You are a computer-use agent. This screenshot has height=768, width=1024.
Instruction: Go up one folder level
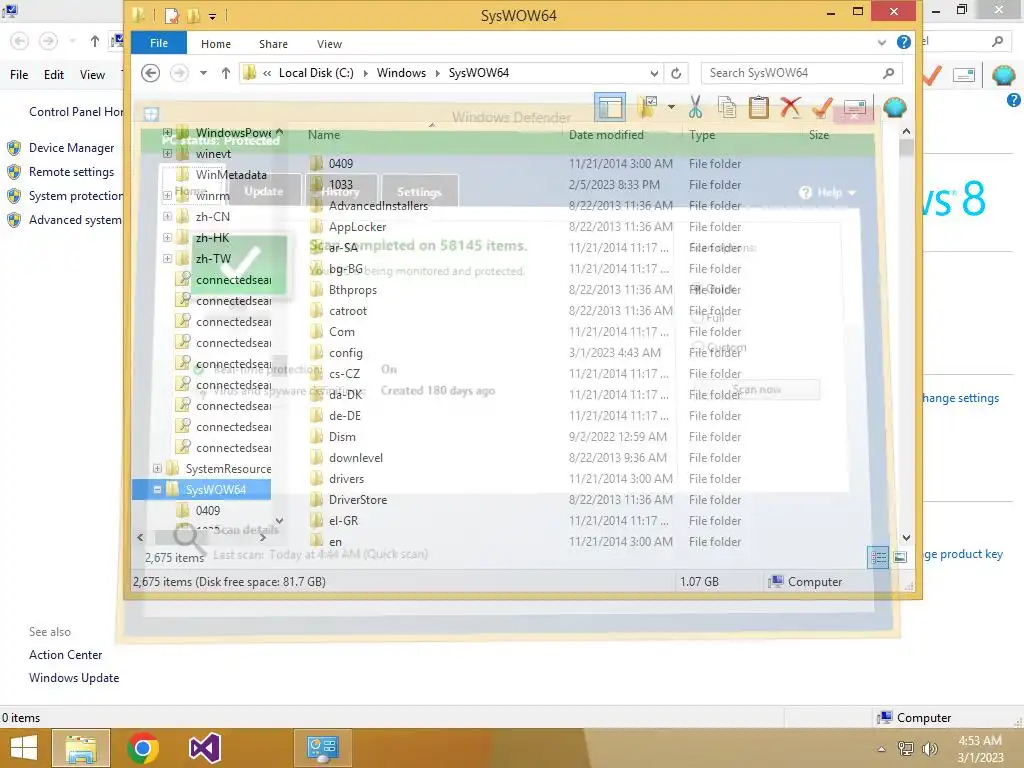coord(226,72)
